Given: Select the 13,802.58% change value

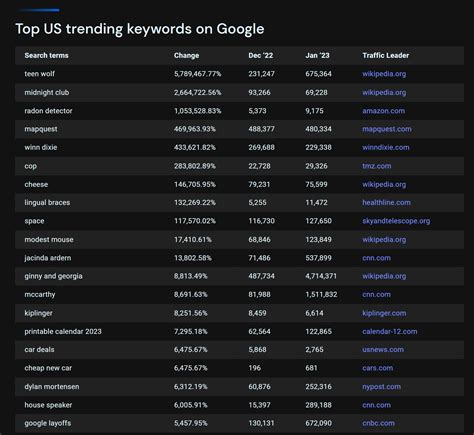Looking at the screenshot, I should [192, 258].
